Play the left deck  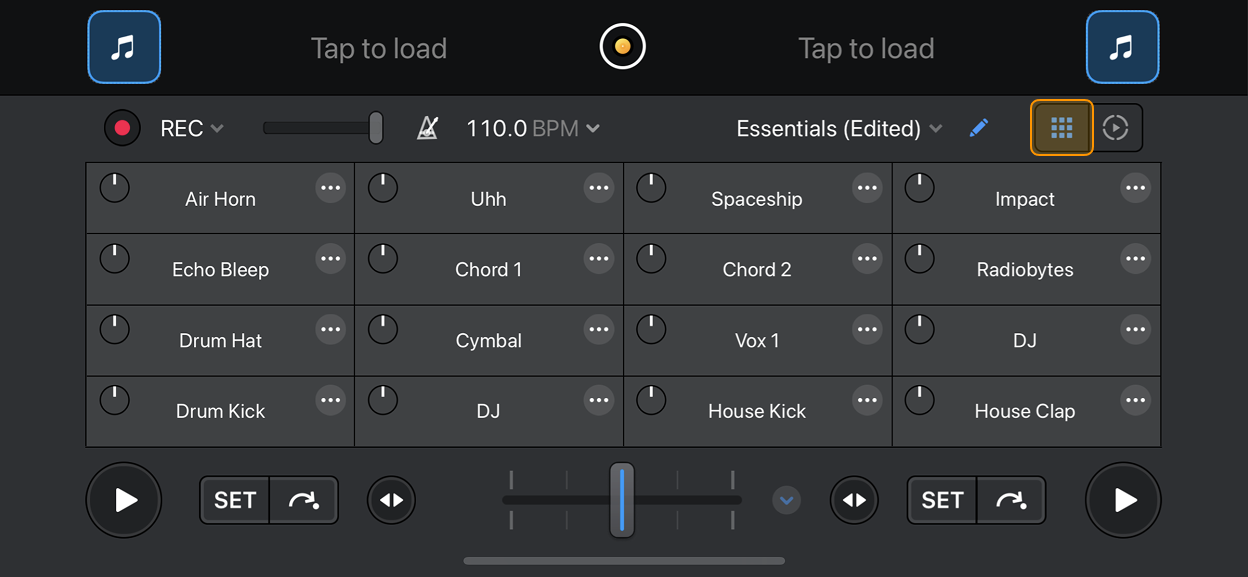point(124,500)
